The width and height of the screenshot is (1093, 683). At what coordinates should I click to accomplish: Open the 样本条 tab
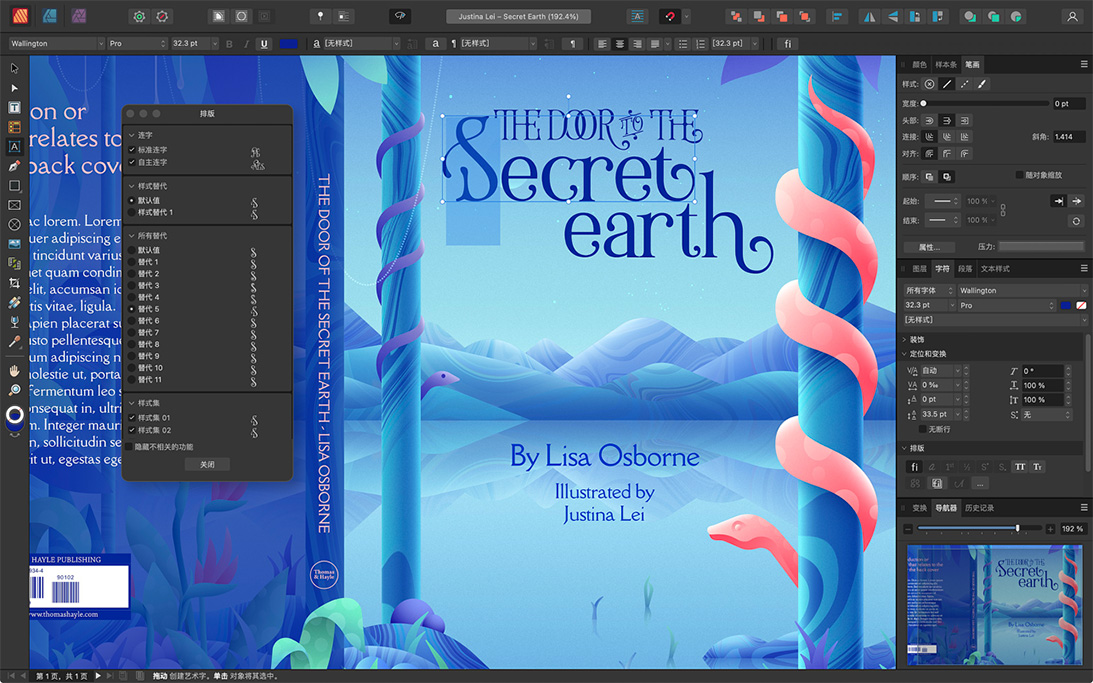point(945,65)
